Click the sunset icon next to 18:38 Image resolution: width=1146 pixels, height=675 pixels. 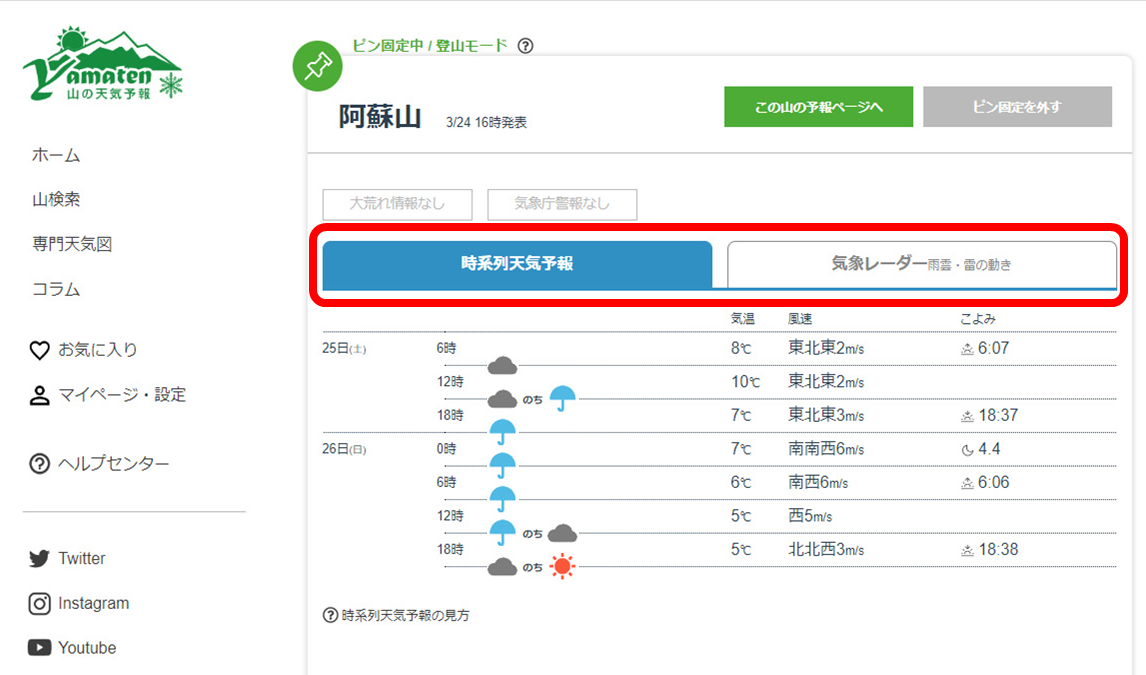[967, 551]
